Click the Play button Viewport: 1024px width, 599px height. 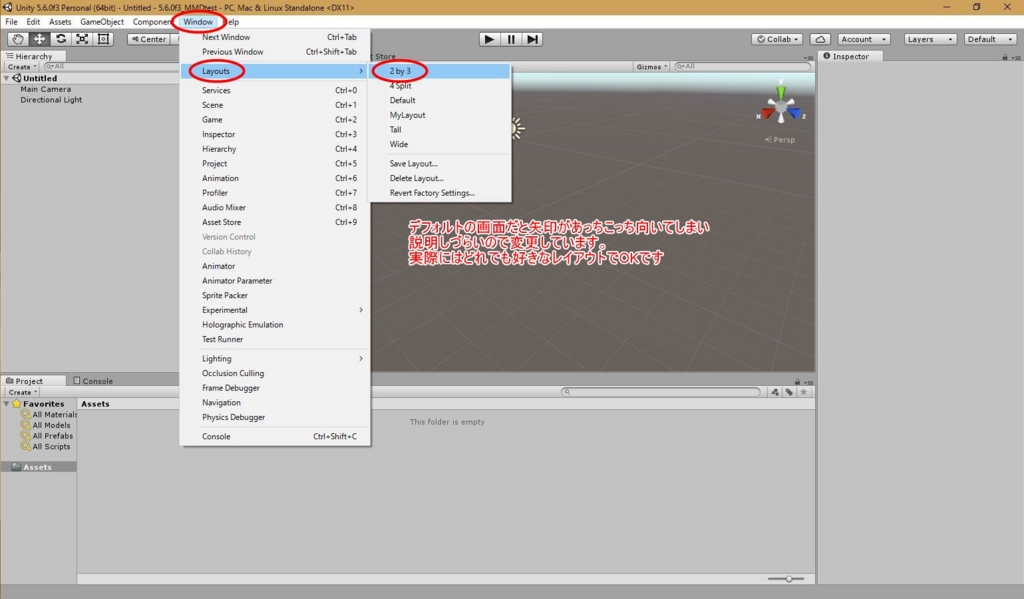(x=488, y=39)
